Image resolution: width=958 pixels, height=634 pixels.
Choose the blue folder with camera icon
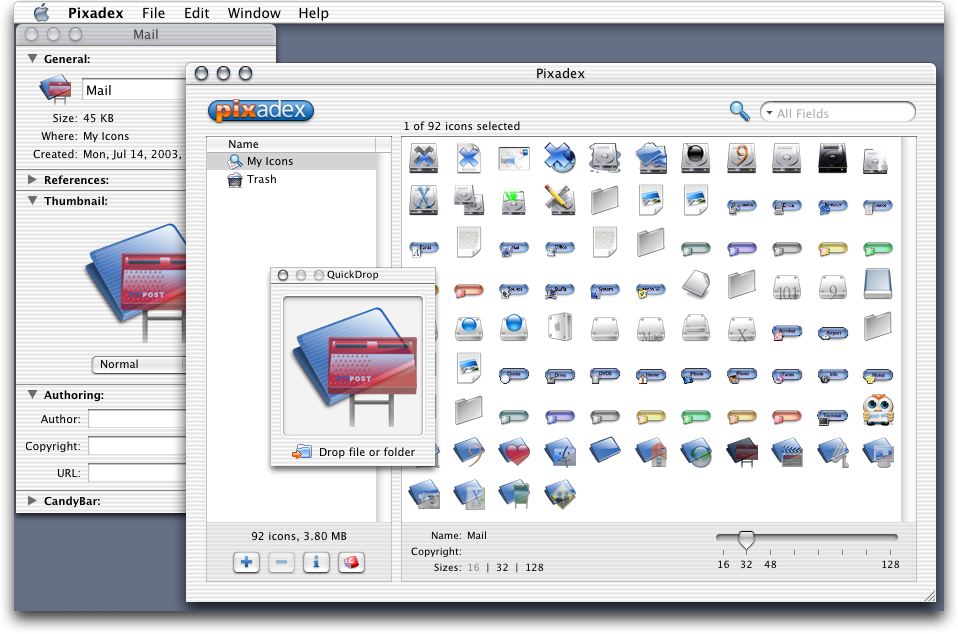click(423, 495)
